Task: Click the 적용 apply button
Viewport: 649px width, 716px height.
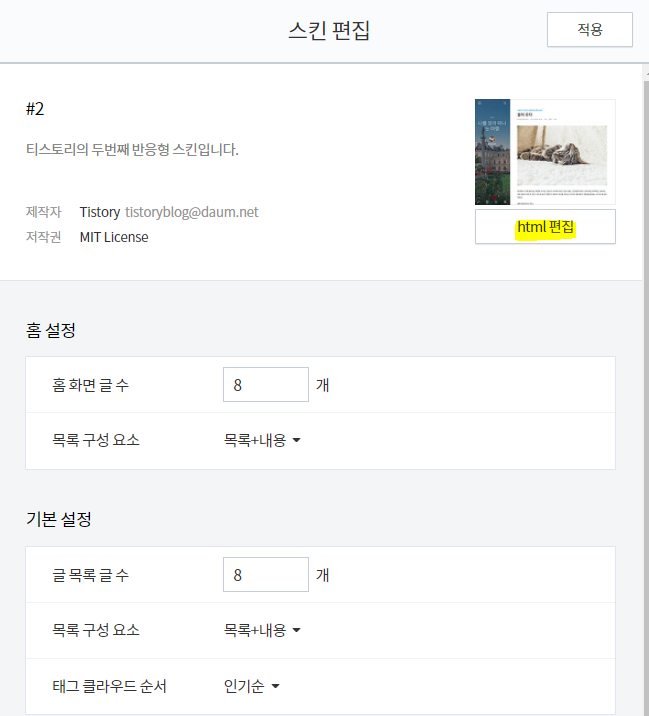Action: 590,30
